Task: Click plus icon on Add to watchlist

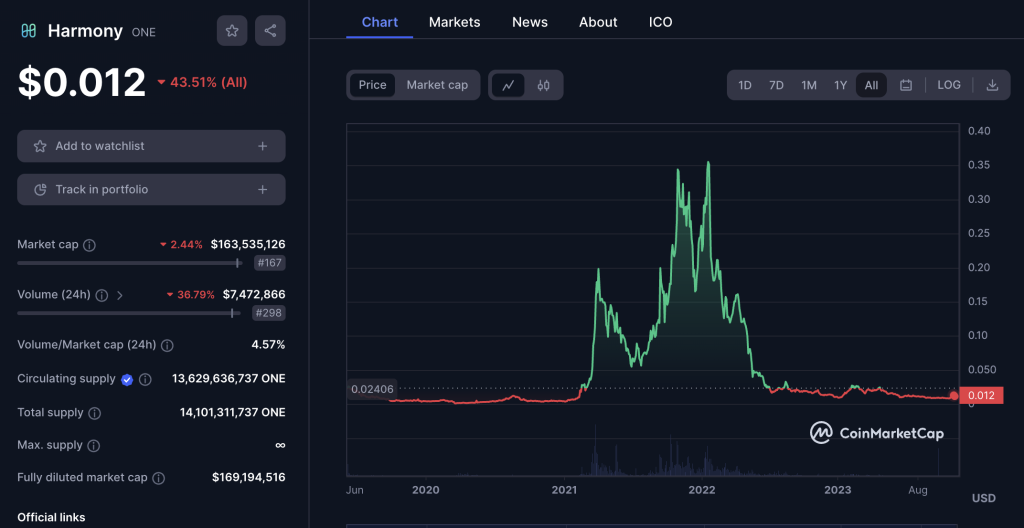Action: pos(263,146)
